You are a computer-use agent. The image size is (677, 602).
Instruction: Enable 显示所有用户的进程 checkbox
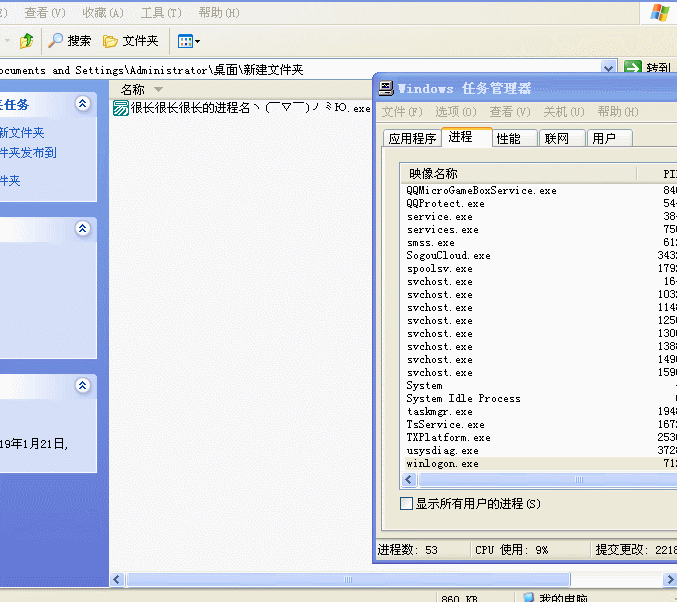pyautogui.click(x=406, y=504)
